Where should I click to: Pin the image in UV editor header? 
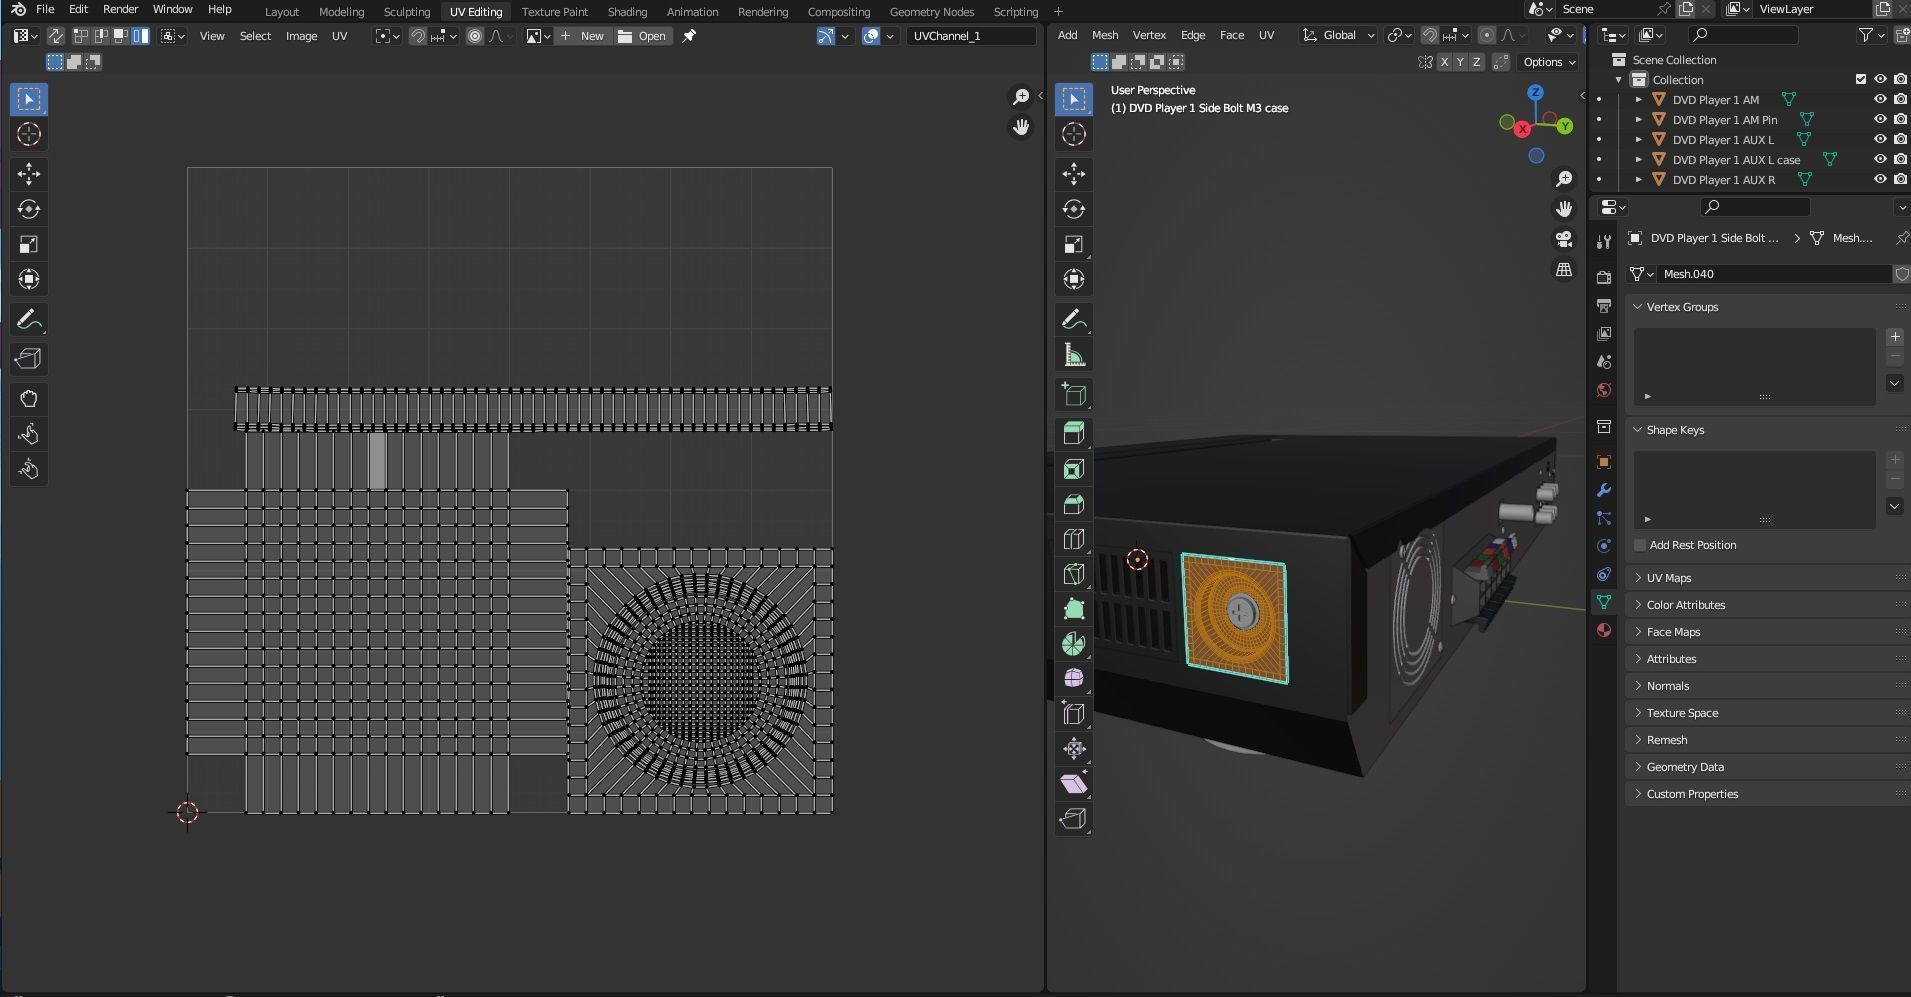(689, 36)
